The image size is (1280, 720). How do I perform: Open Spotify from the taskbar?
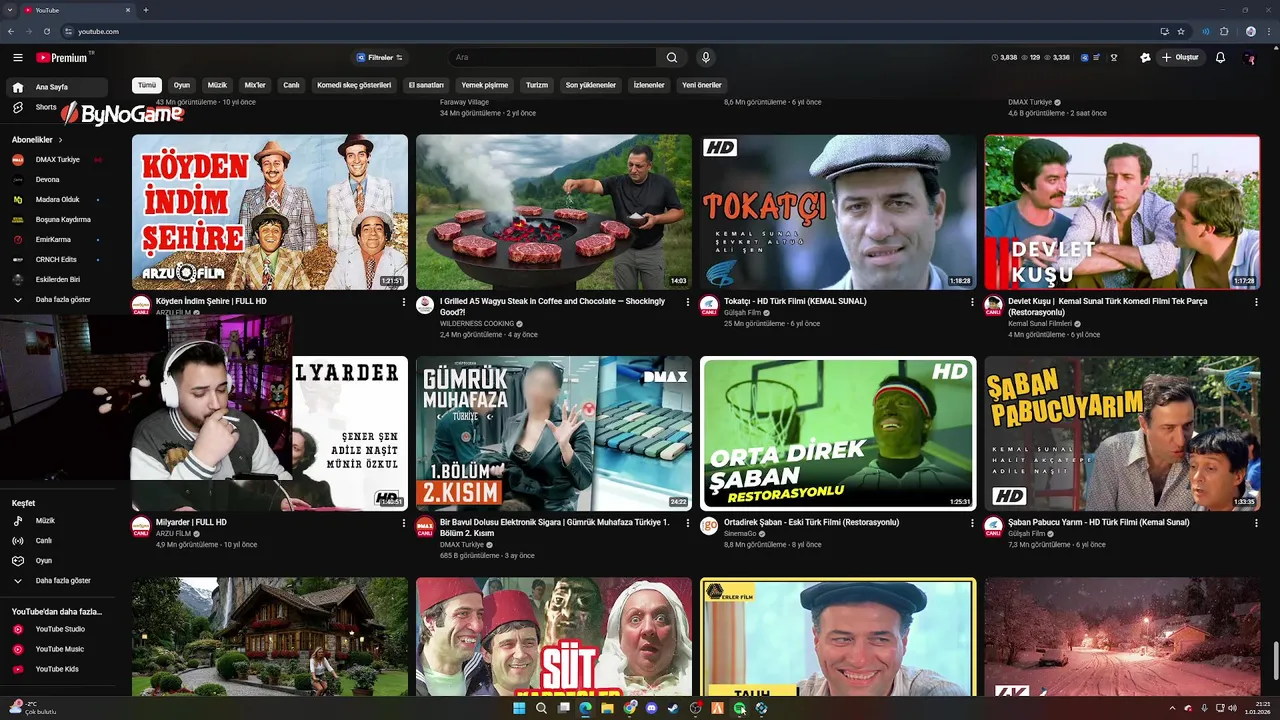(x=739, y=708)
